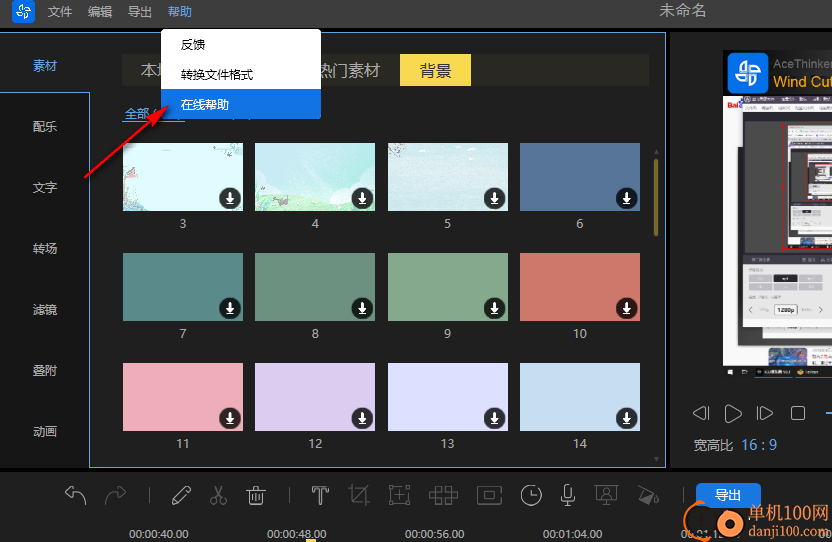Select the lavender background thumbnail 12

point(315,397)
